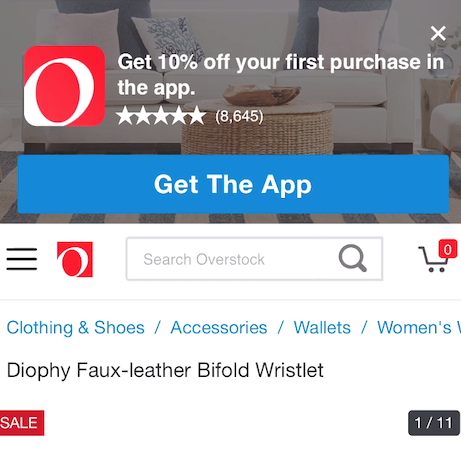Click the Diophy Faux-leather Bifold Wristlet title
The width and height of the screenshot is (461, 461).
pos(165,370)
